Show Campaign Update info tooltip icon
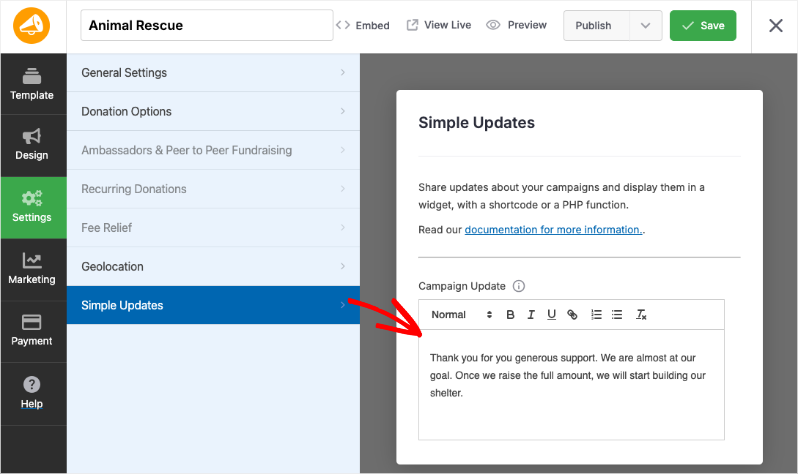The height and width of the screenshot is (474, 798). (x=519, y=286)
